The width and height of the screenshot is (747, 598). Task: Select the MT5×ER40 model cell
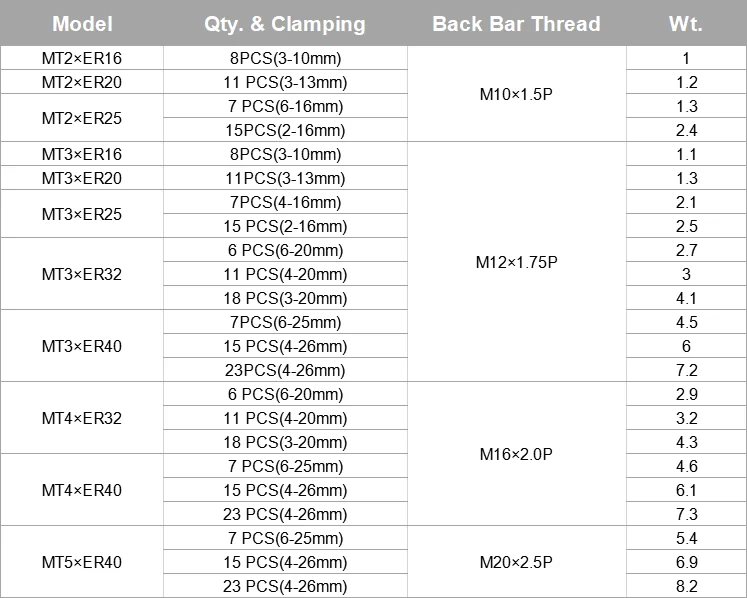(82, 562)
